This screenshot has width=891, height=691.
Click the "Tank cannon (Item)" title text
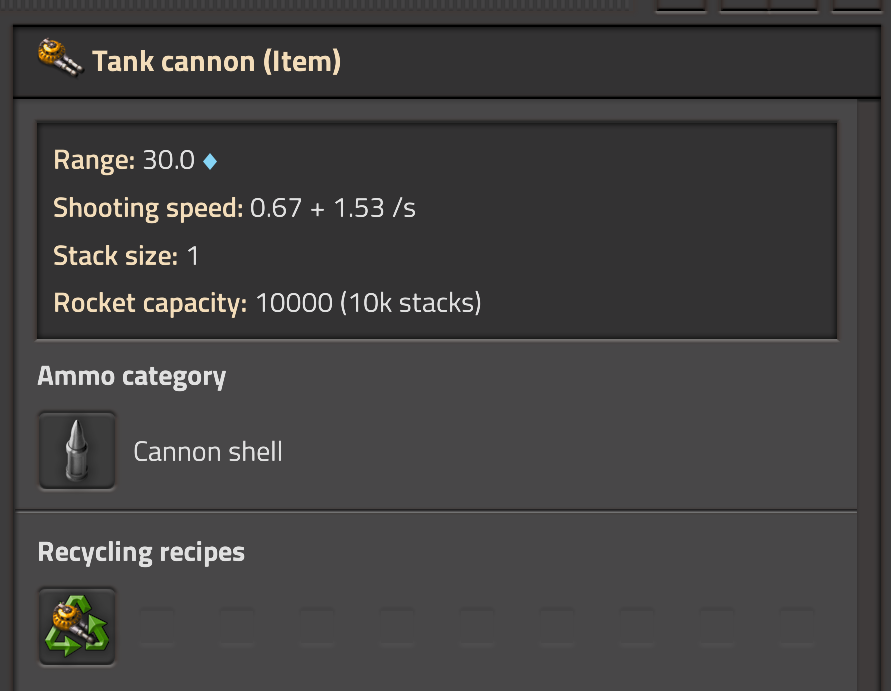tap(216, 62)
